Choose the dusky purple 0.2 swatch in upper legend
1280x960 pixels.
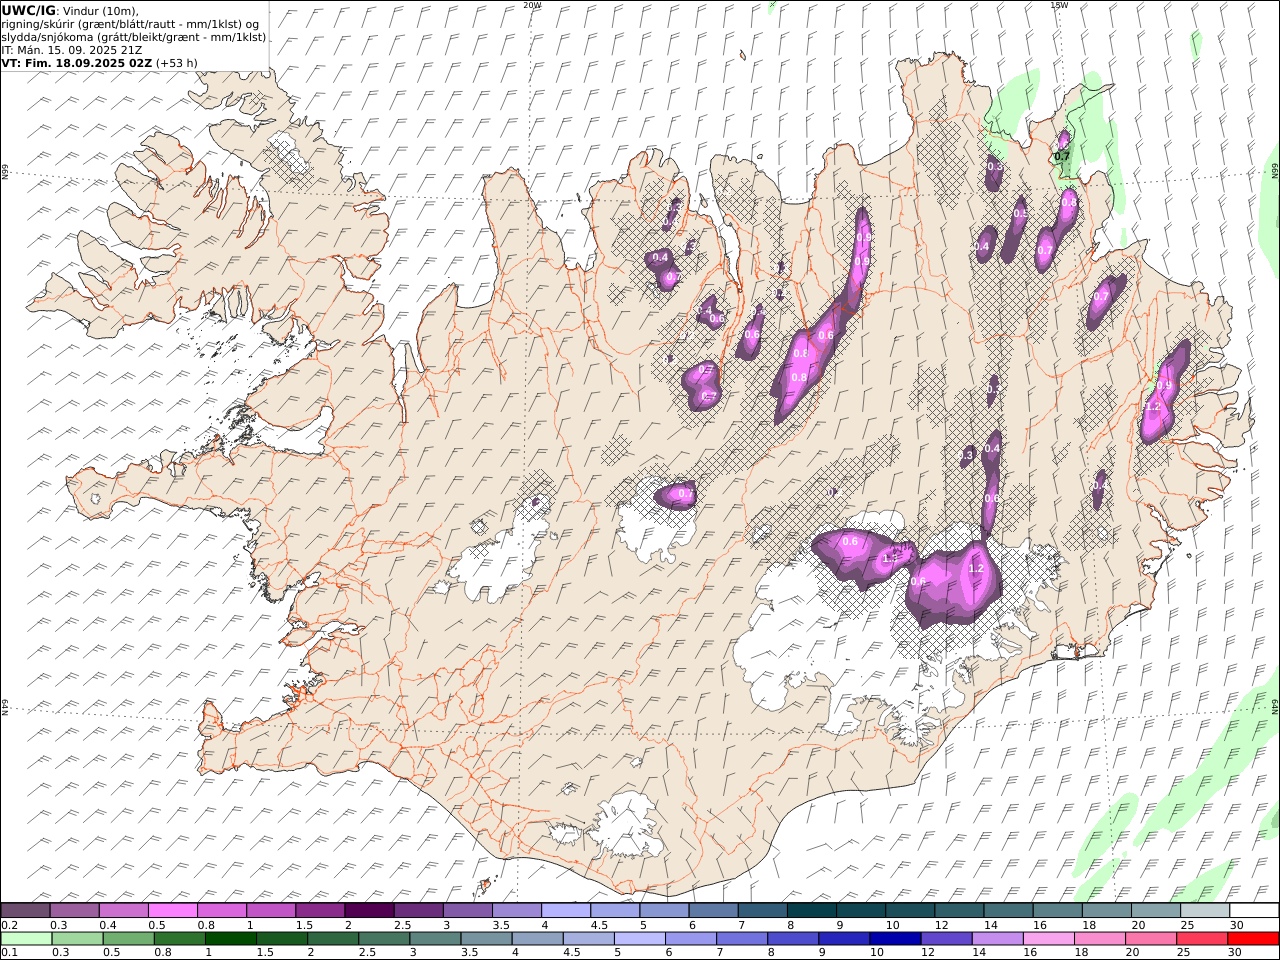[26, 911]
